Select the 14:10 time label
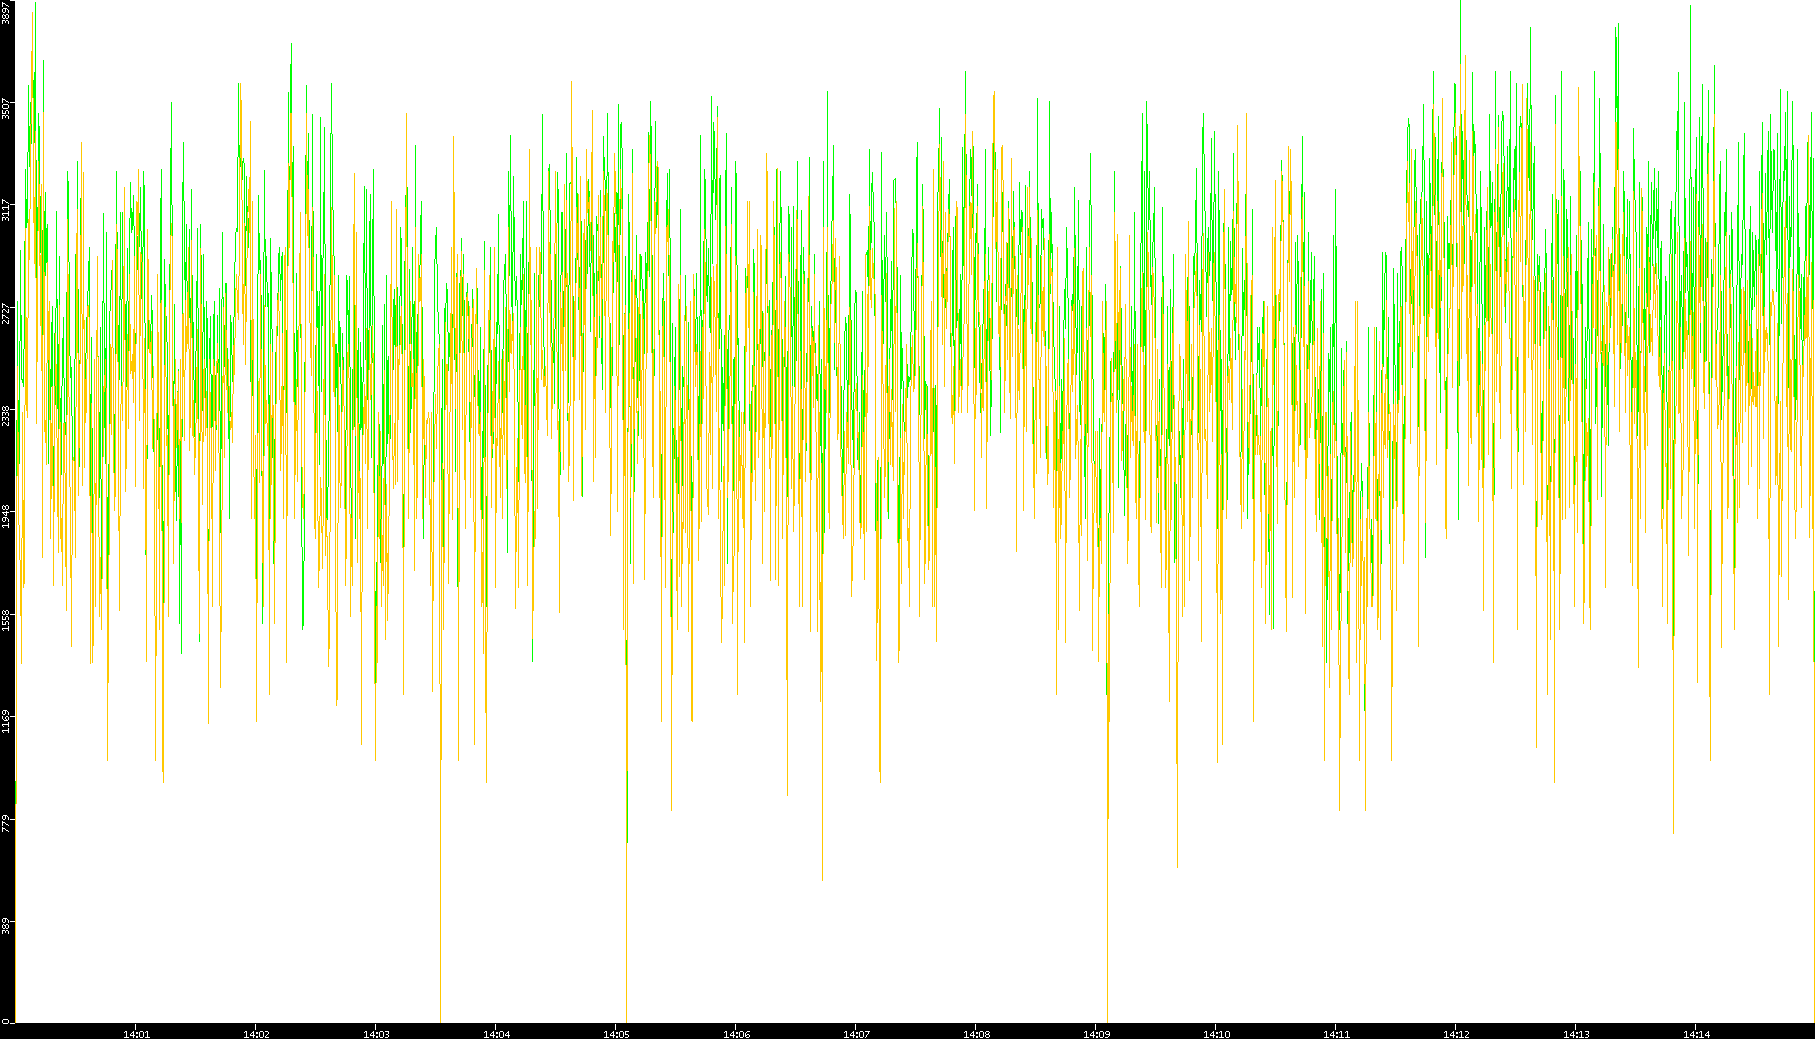The height and width of the screenshot is (1039, 1815). tap(1217, 1034)
